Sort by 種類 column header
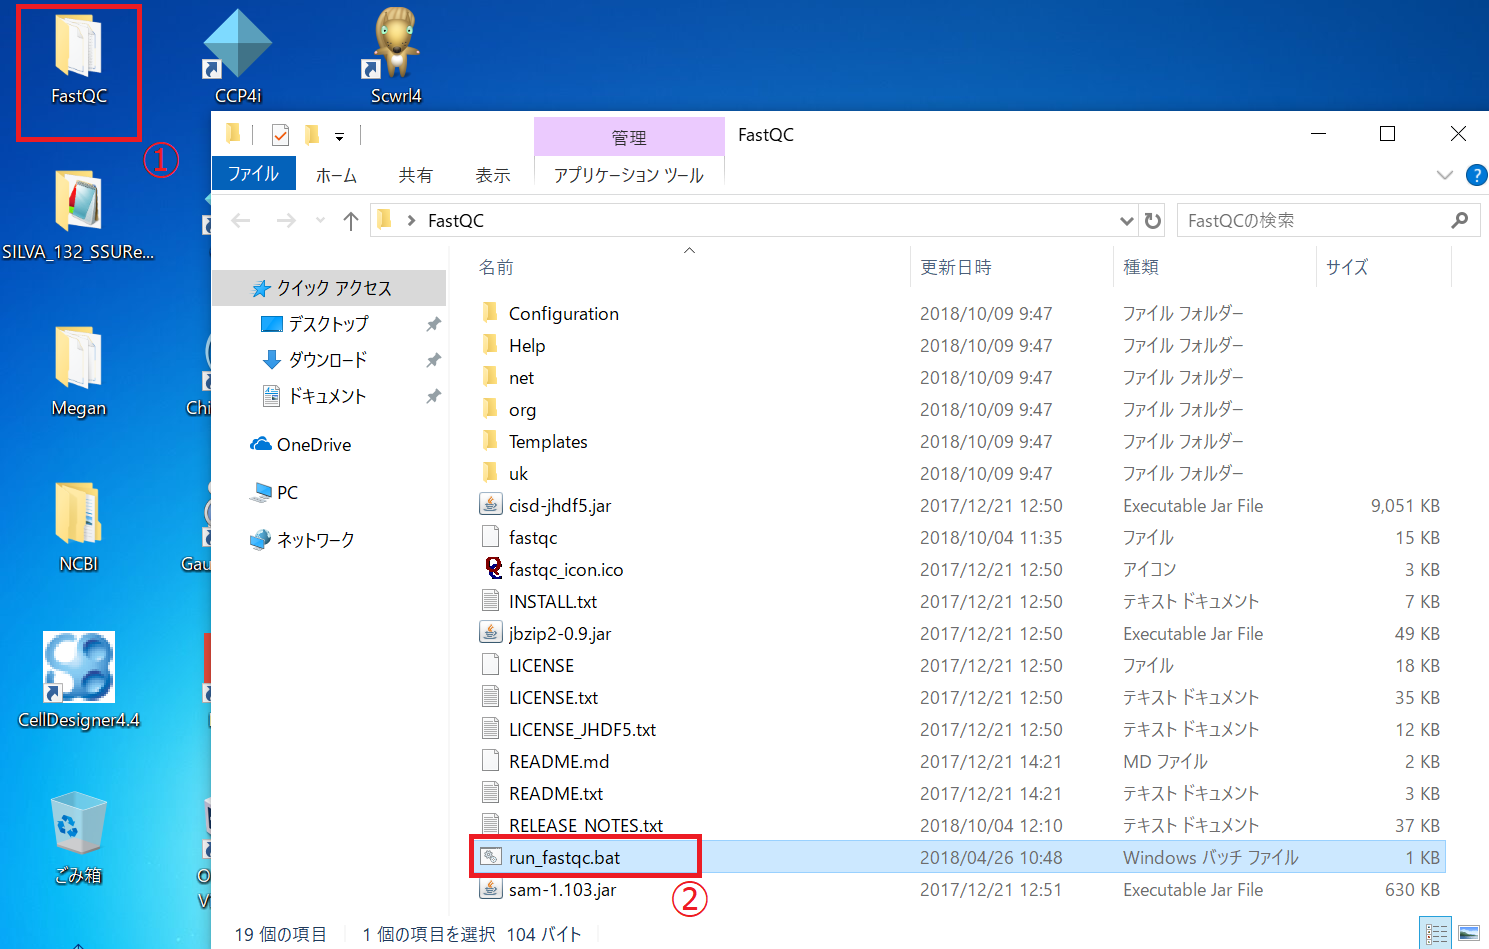This screenshot has width=1489, height=949. [1141, 267]
